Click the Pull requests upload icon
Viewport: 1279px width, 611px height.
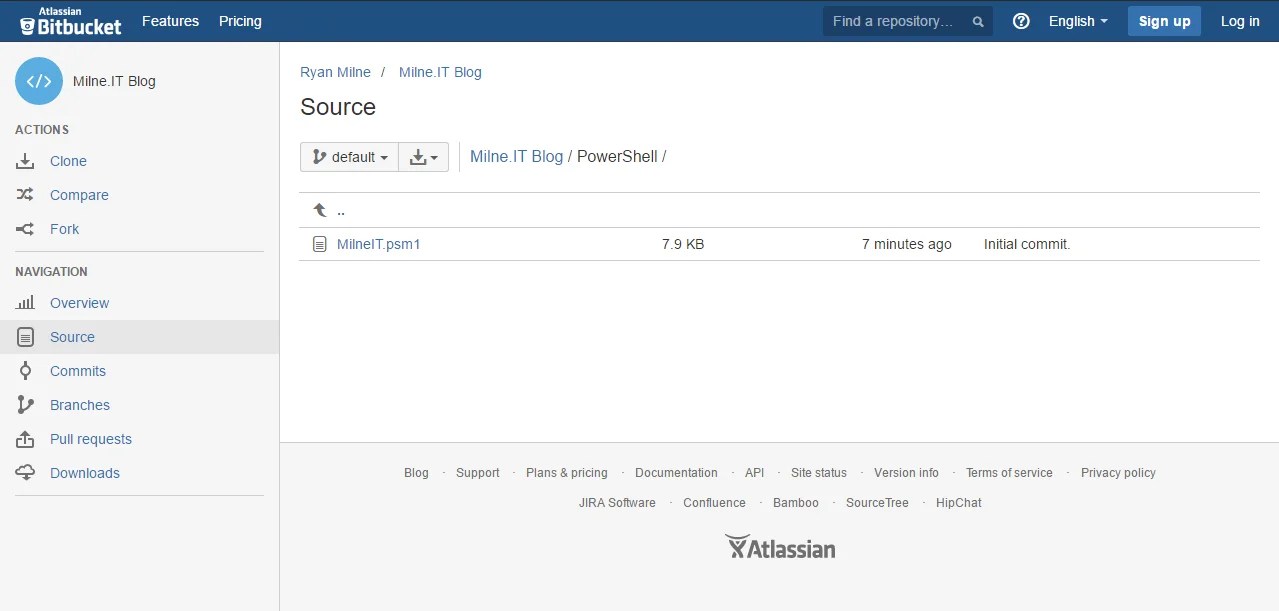tap(26, 439)
